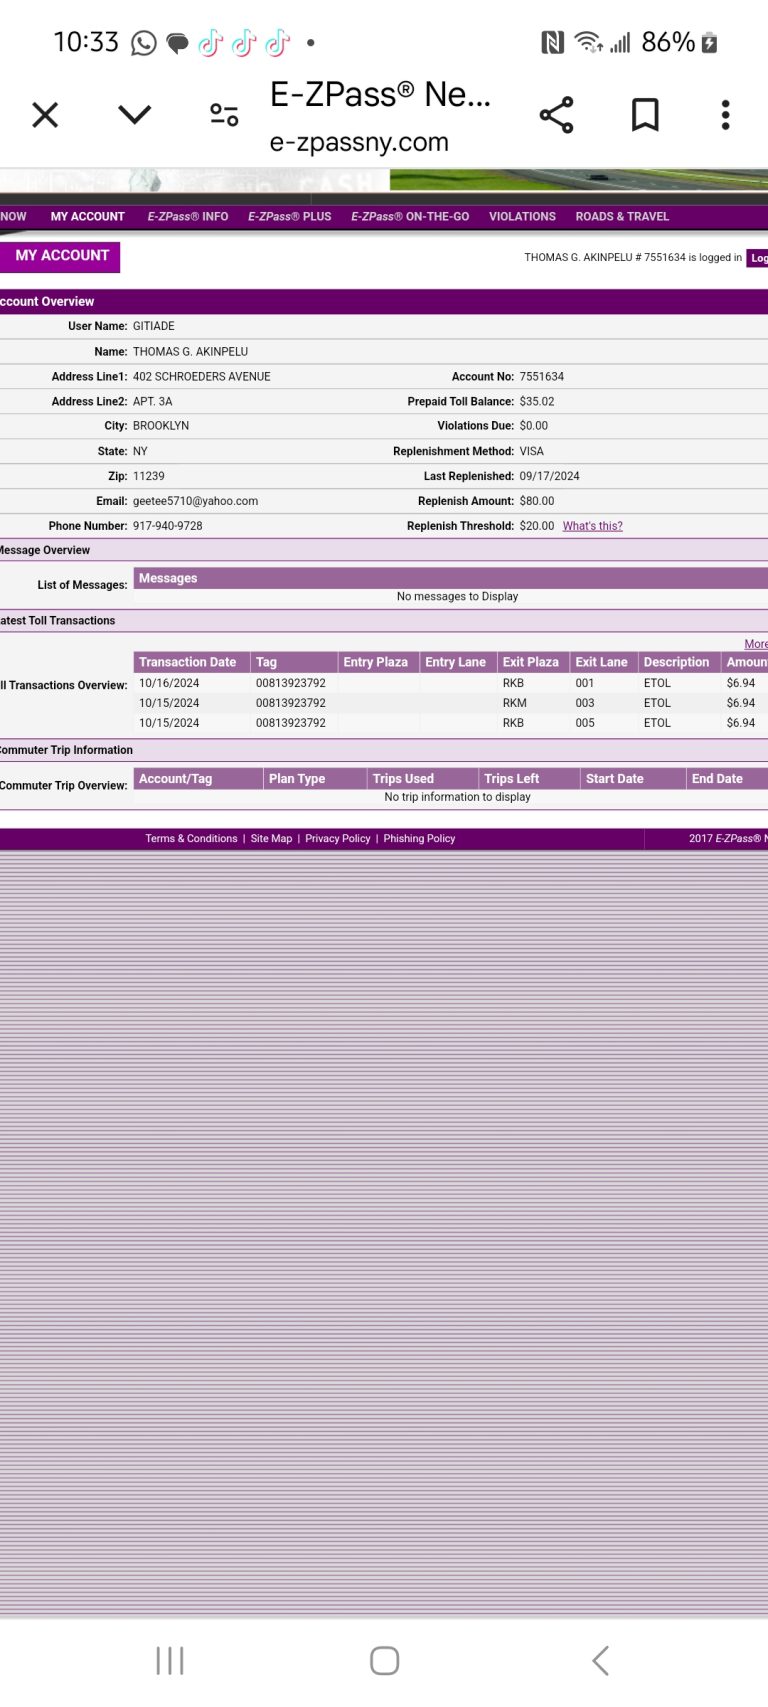Tap the chat bubble notification icon
The image size is (768, 1707).
pyautogui.click(x=177, y=44)
